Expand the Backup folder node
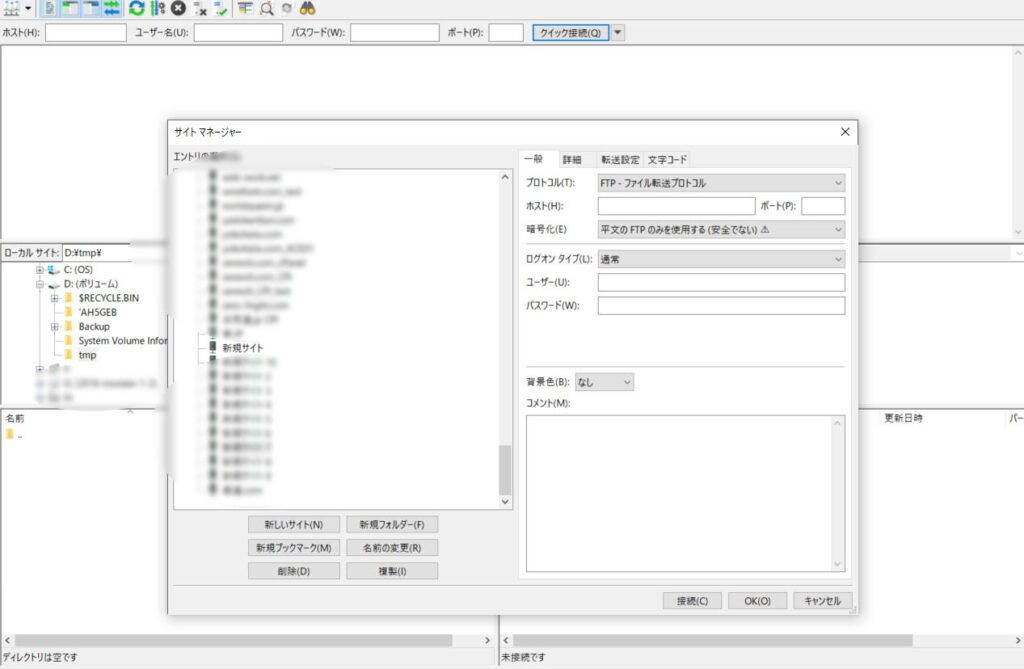1024x669 pixels. [55, 327]
